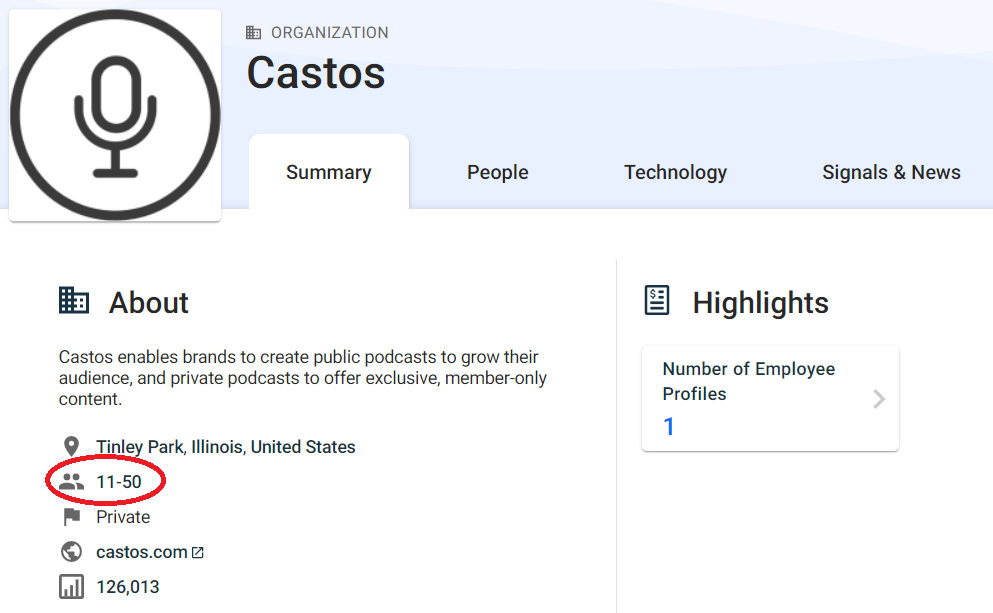993x613 pixels.
Task: Click the globe website icon
Action: (71, 552)
